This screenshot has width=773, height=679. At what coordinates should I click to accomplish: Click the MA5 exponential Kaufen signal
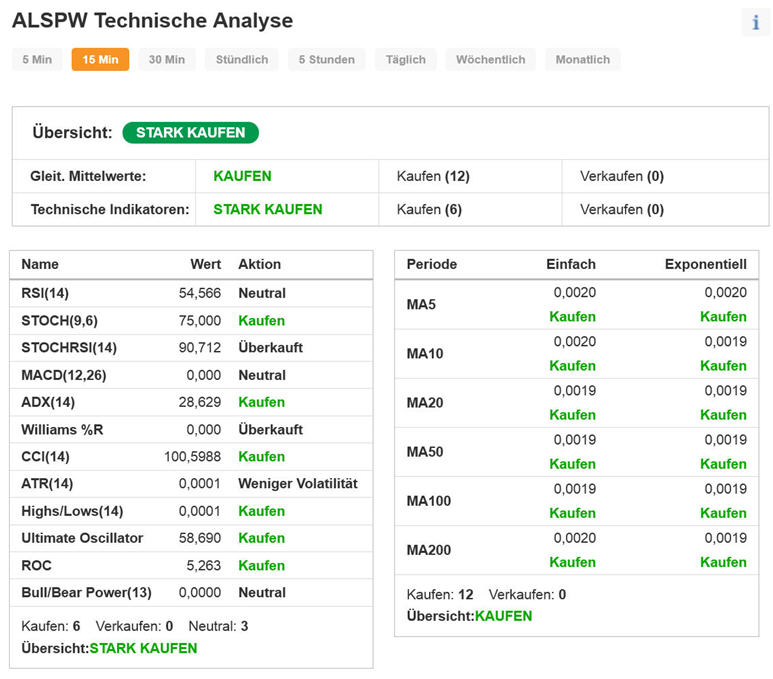coord(723,317)
